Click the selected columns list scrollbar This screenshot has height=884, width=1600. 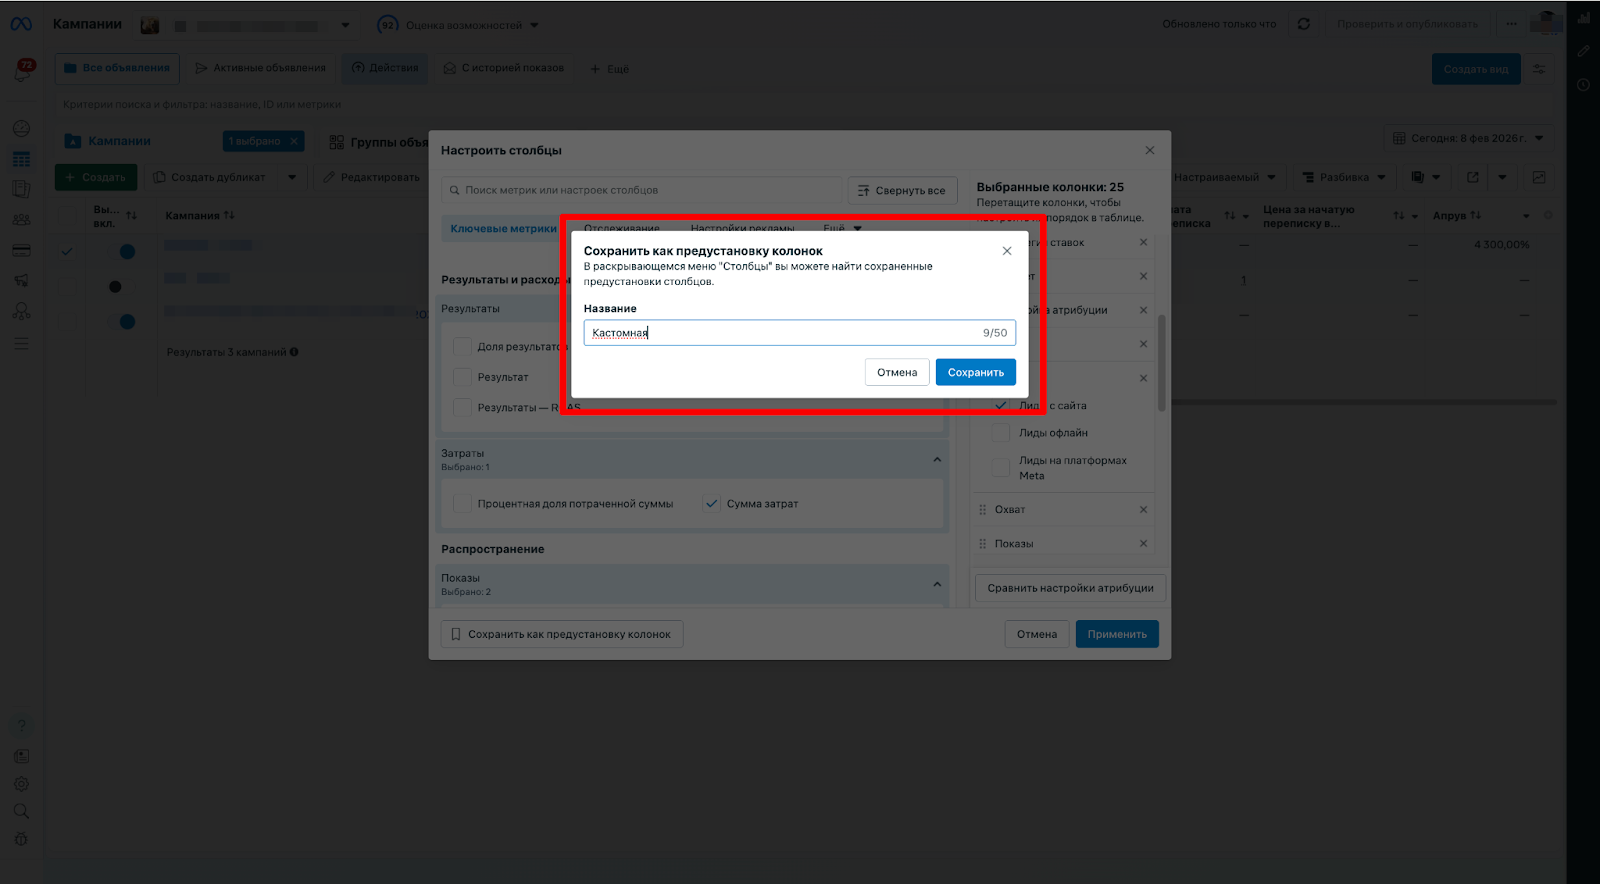tap(1162, 363)
